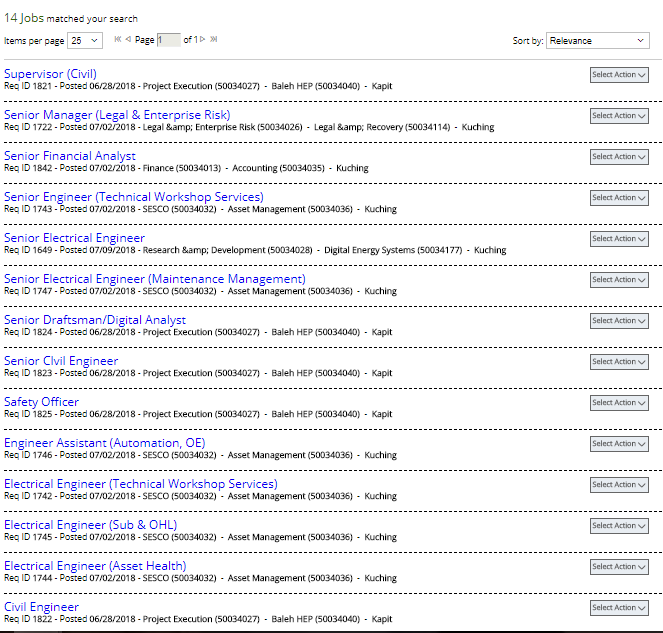Go to next page arrow icon
This screenshot has width=663, height=633.
tap(203, 39)
